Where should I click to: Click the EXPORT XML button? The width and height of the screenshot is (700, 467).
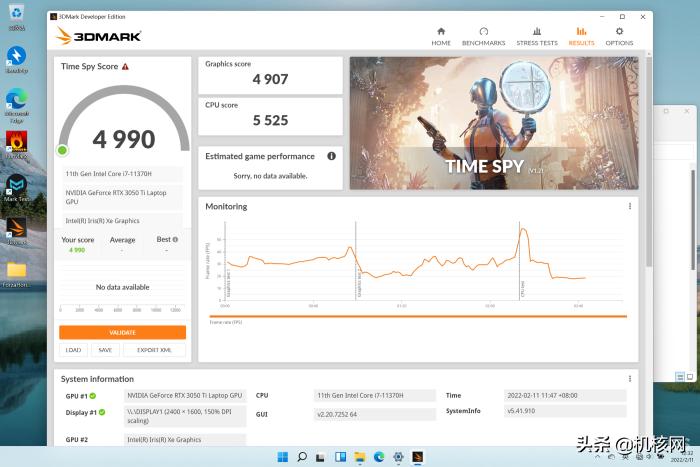click(x=154, y=350)
